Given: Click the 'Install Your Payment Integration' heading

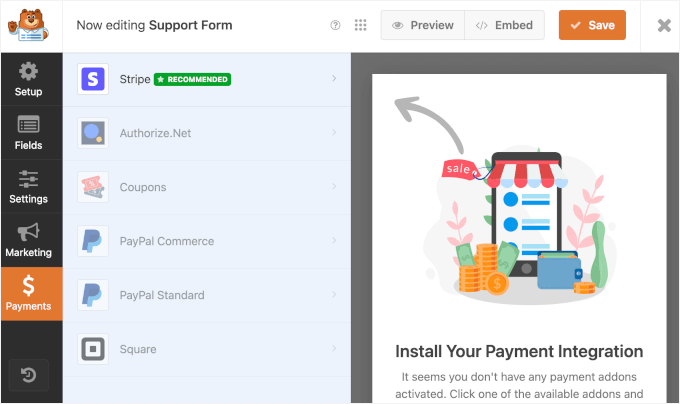Looking at the screenshot, I should 519,351.
